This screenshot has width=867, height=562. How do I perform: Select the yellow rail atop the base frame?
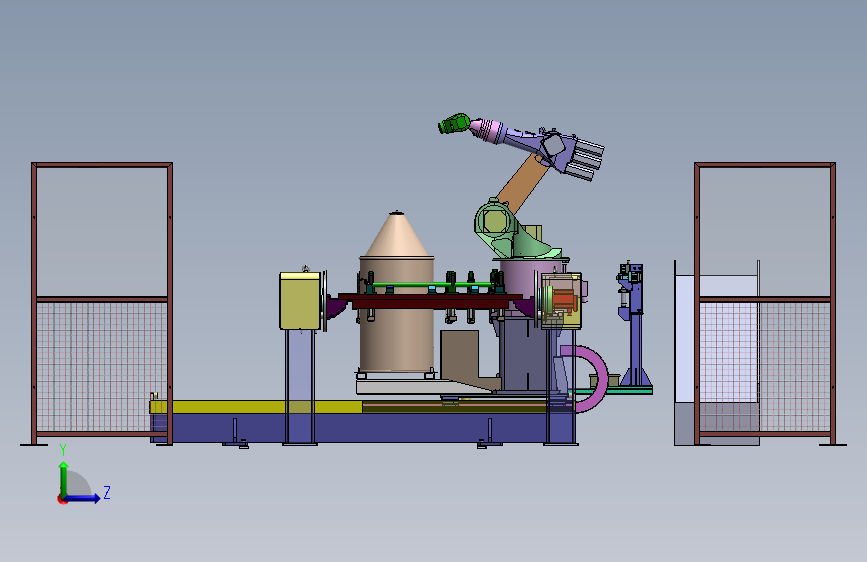(256, 407)
